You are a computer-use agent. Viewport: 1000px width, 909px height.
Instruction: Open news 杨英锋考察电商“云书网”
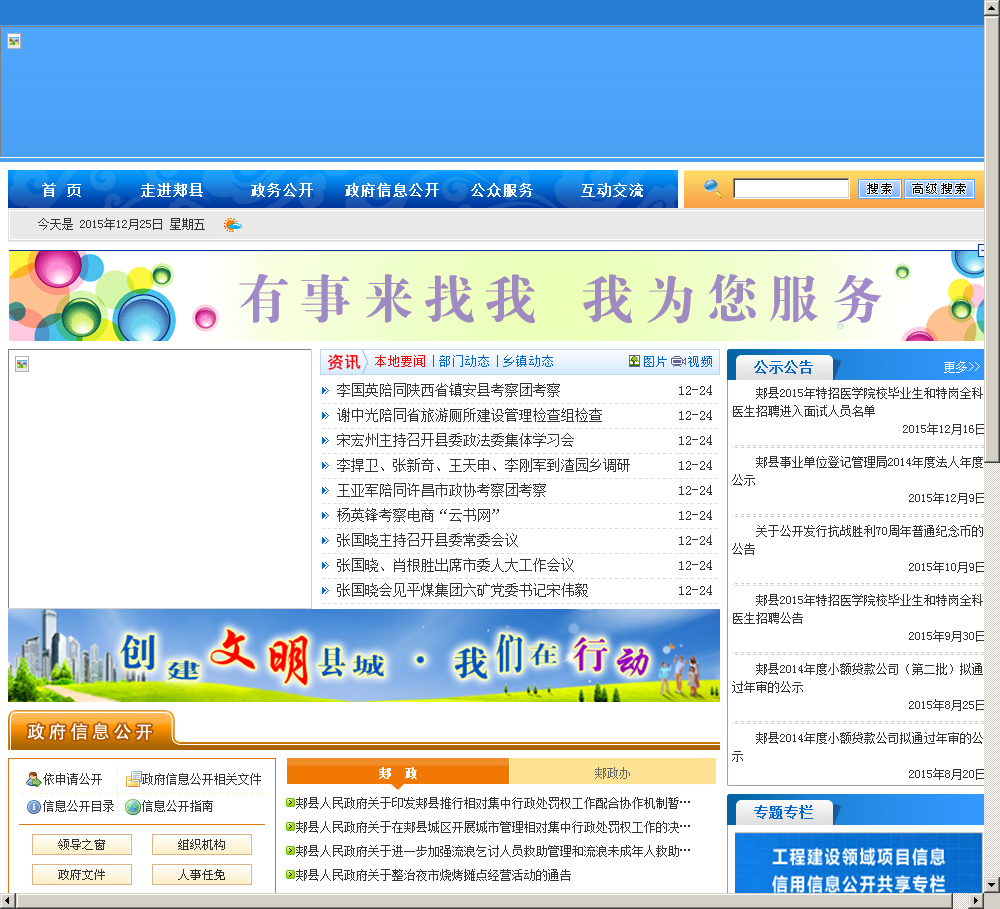point(418,515)
